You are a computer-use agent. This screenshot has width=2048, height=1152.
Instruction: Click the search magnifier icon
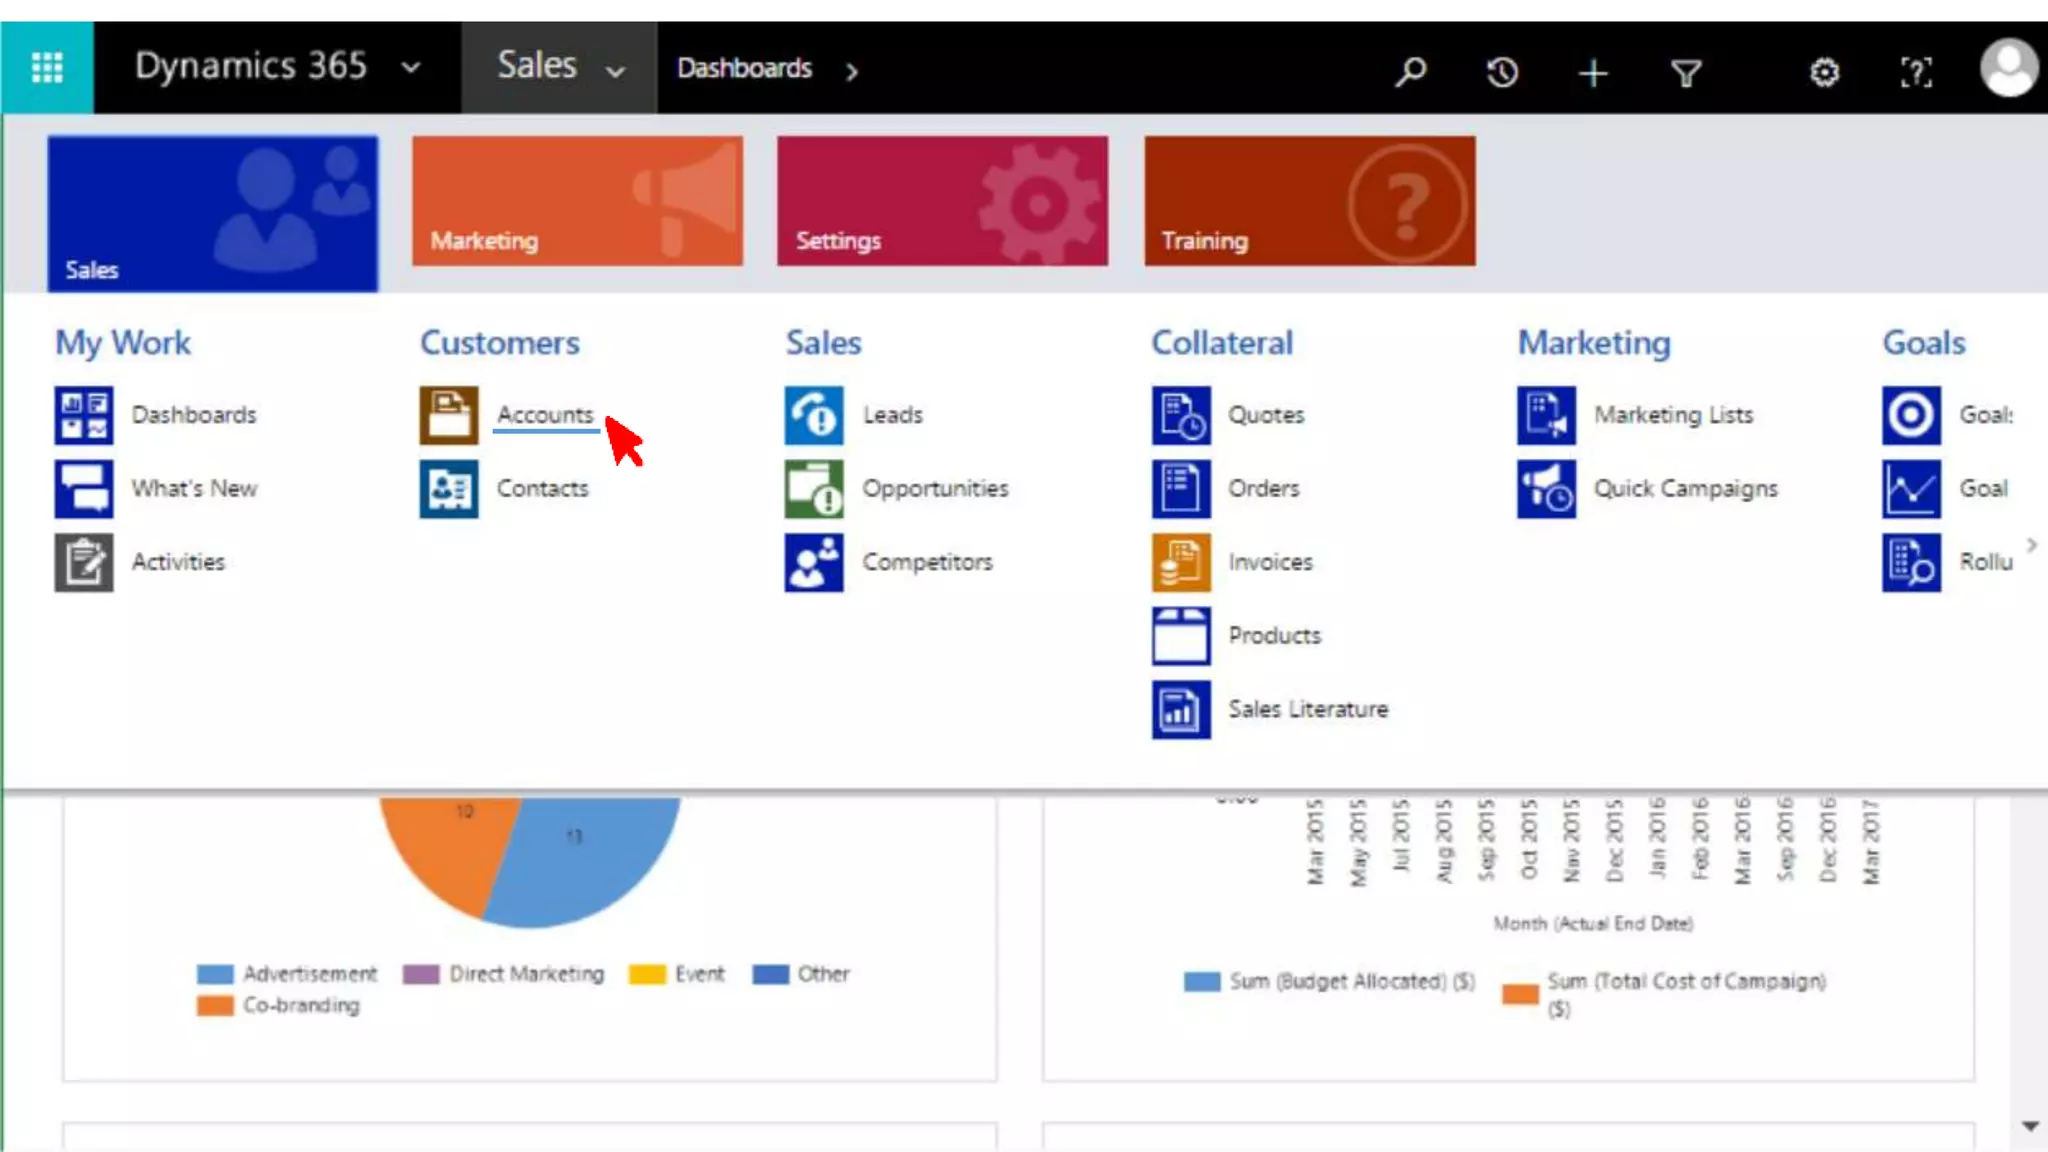click(x=1410, y=71)
